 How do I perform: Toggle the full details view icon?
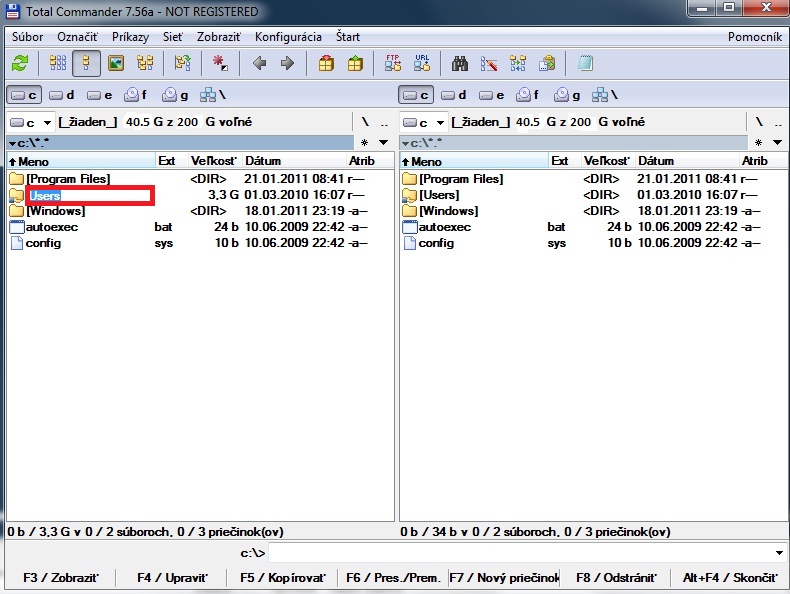click(x=86, y=63)
